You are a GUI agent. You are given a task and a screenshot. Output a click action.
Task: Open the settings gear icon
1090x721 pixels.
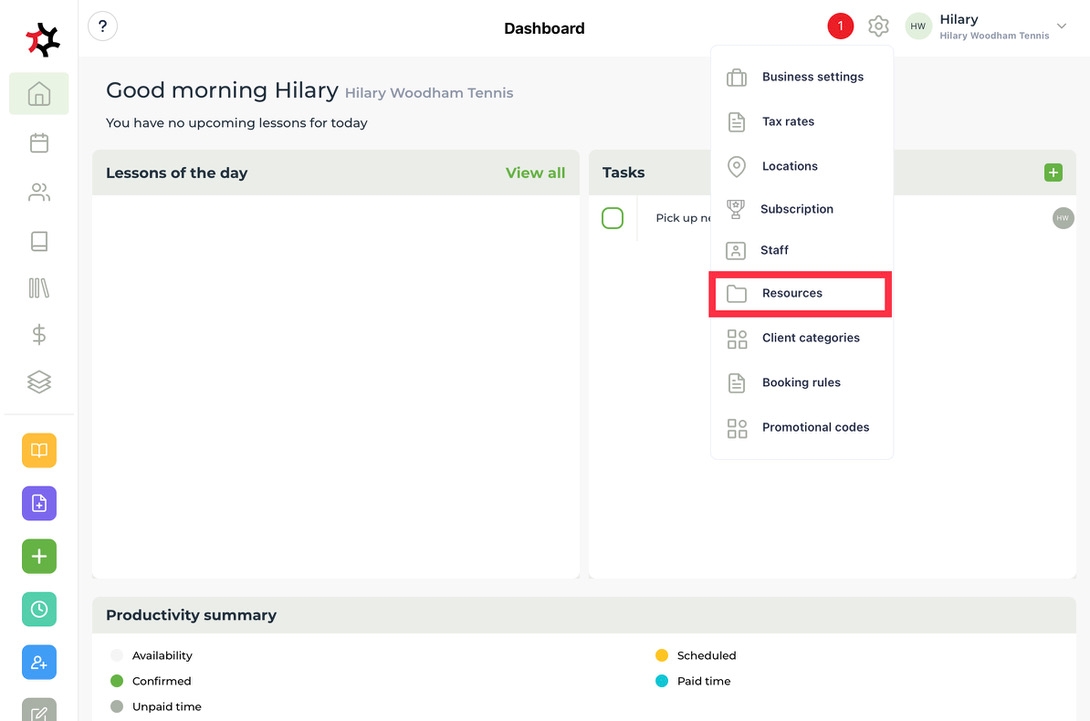(878, 27)
